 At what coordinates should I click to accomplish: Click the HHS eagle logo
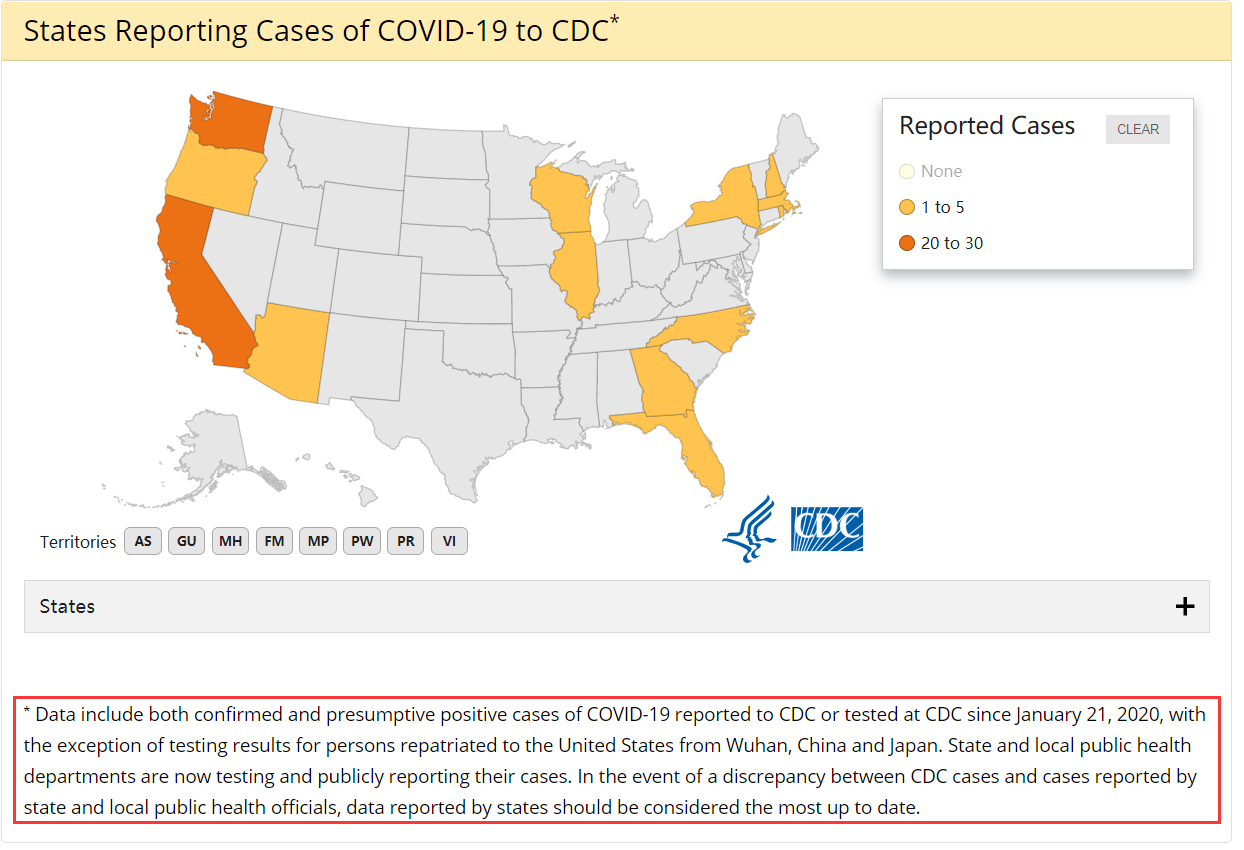click(749, 528)
